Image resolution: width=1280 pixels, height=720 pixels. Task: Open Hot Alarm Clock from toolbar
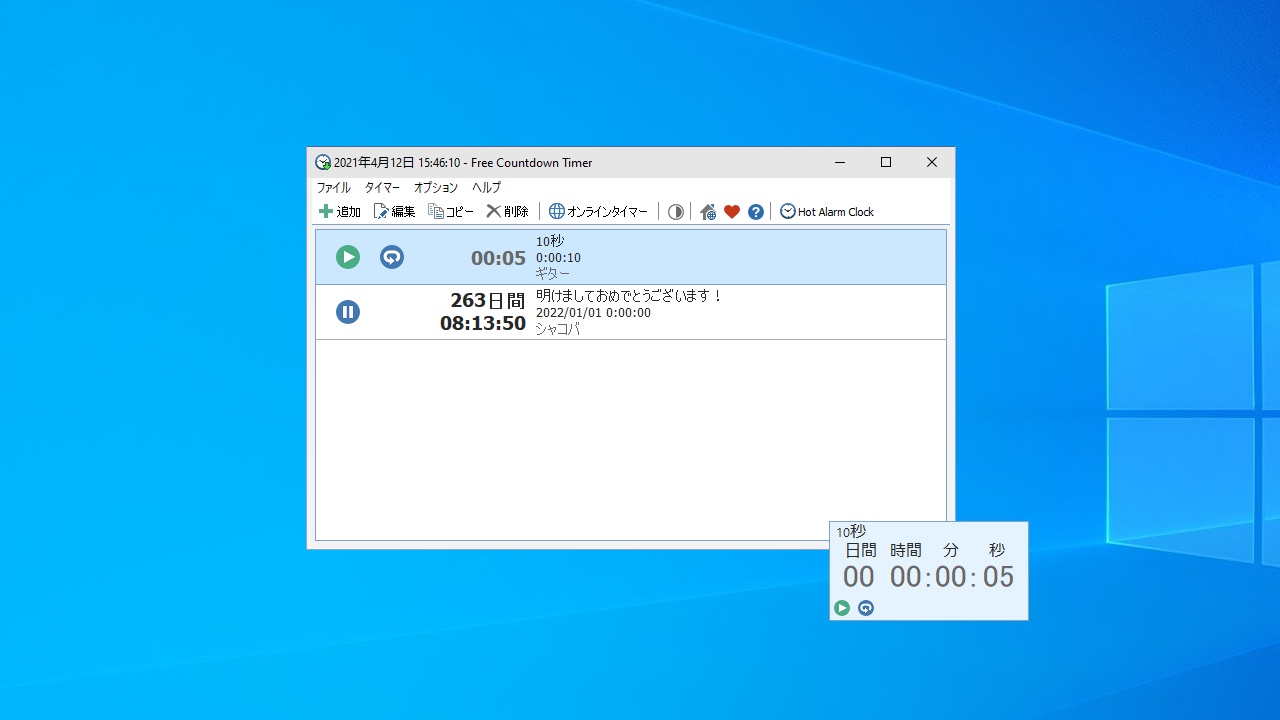point(827,212)
